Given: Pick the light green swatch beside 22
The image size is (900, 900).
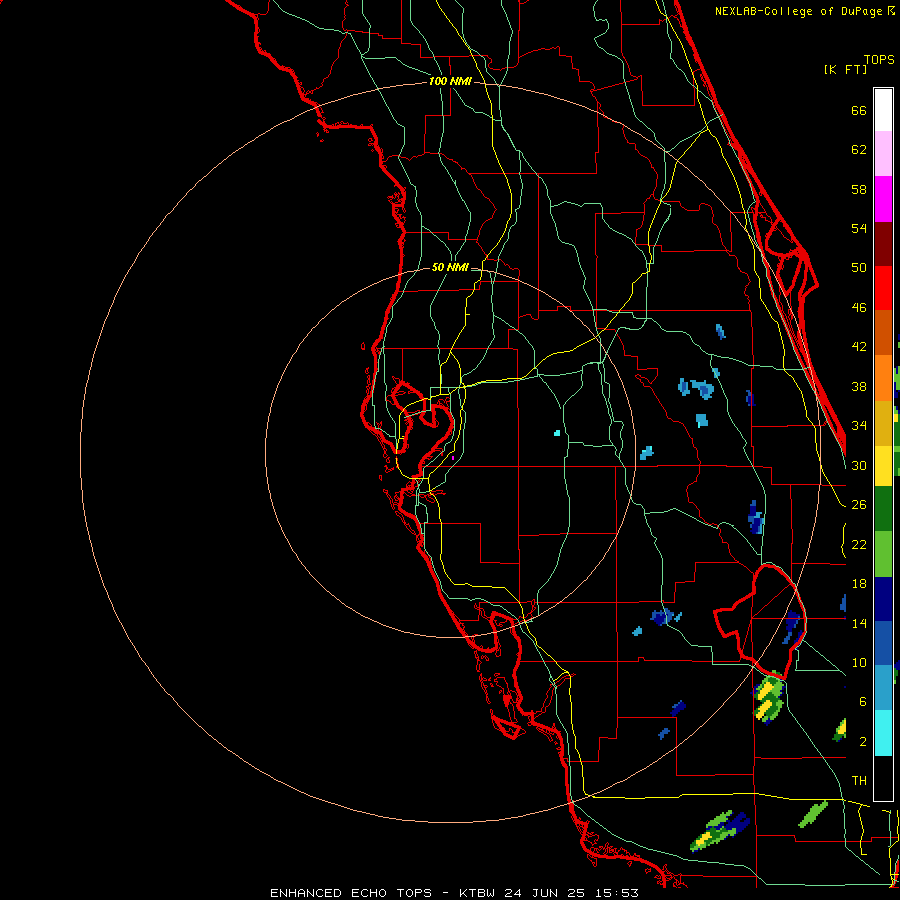Looking at the screenshot, I should (x=883, y=554).
